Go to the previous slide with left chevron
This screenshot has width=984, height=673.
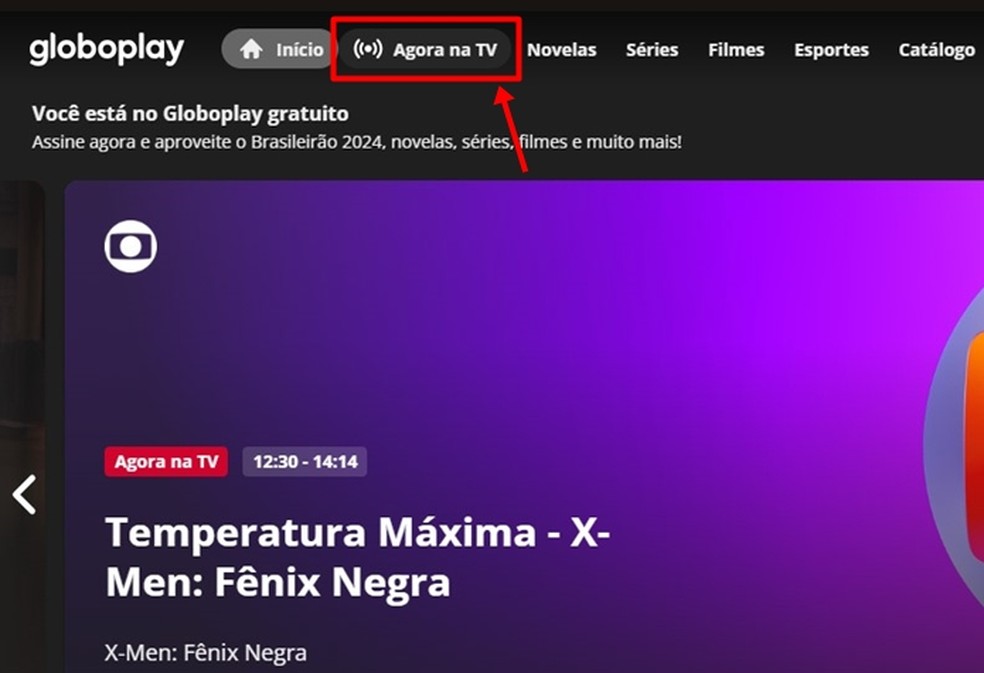[24, 495]
